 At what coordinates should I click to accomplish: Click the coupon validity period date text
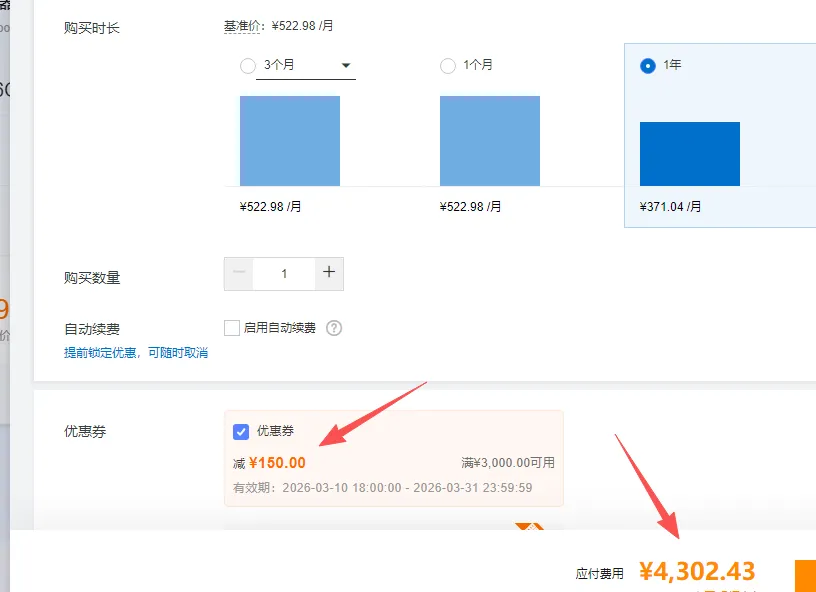coord(382,488)
